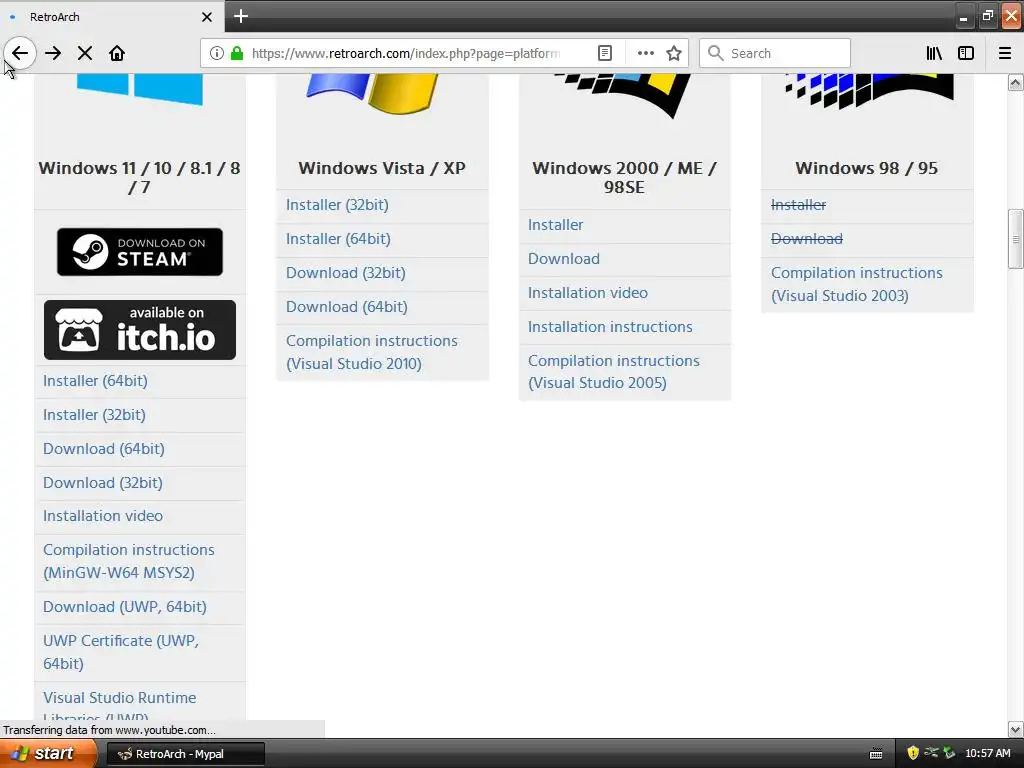Screen dimensions: 1024x768
Task: Open Compilation instructions (Visual Studio 2003)
Action: (856, 284)
